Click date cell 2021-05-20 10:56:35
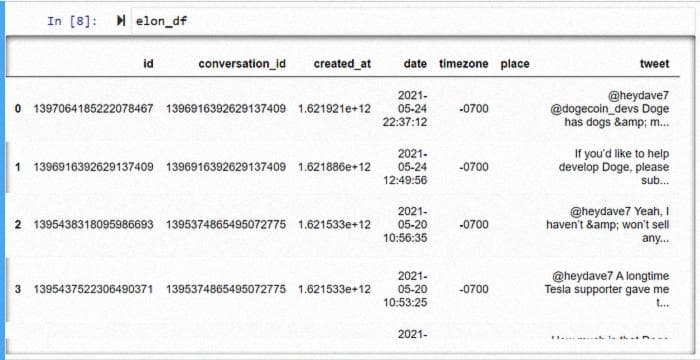 pyautogui.click(x=405, y=225)
